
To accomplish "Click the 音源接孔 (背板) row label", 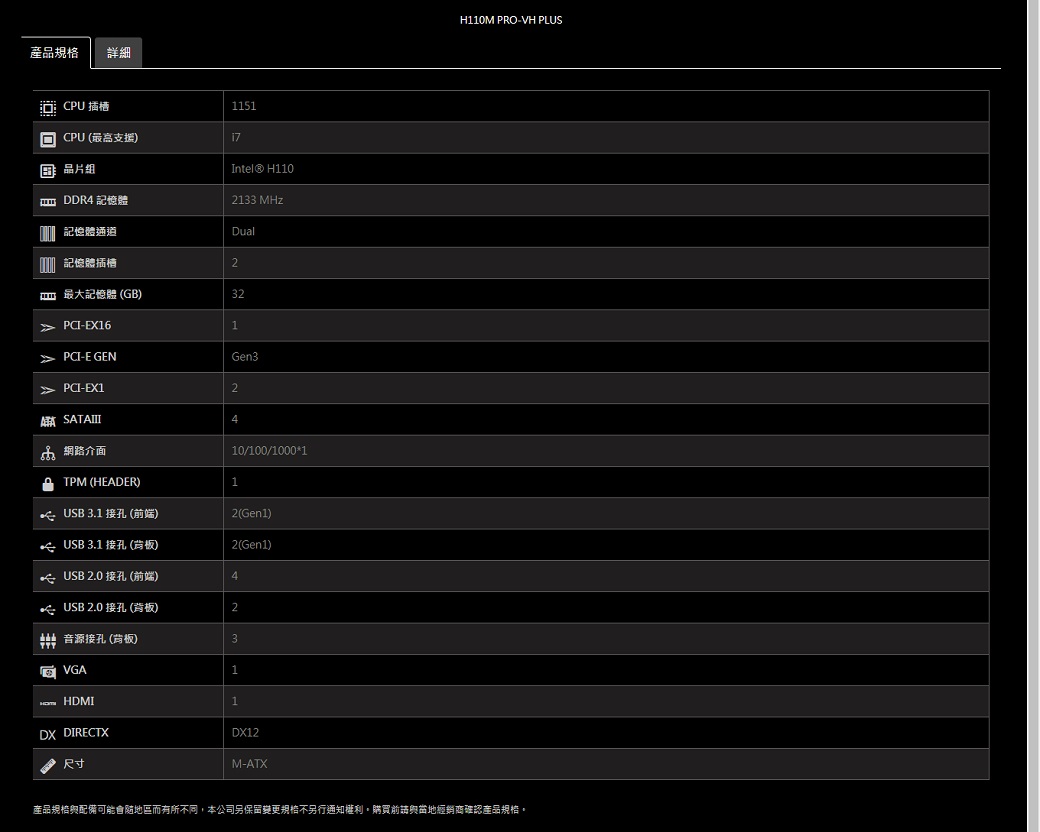I will 100,638.
